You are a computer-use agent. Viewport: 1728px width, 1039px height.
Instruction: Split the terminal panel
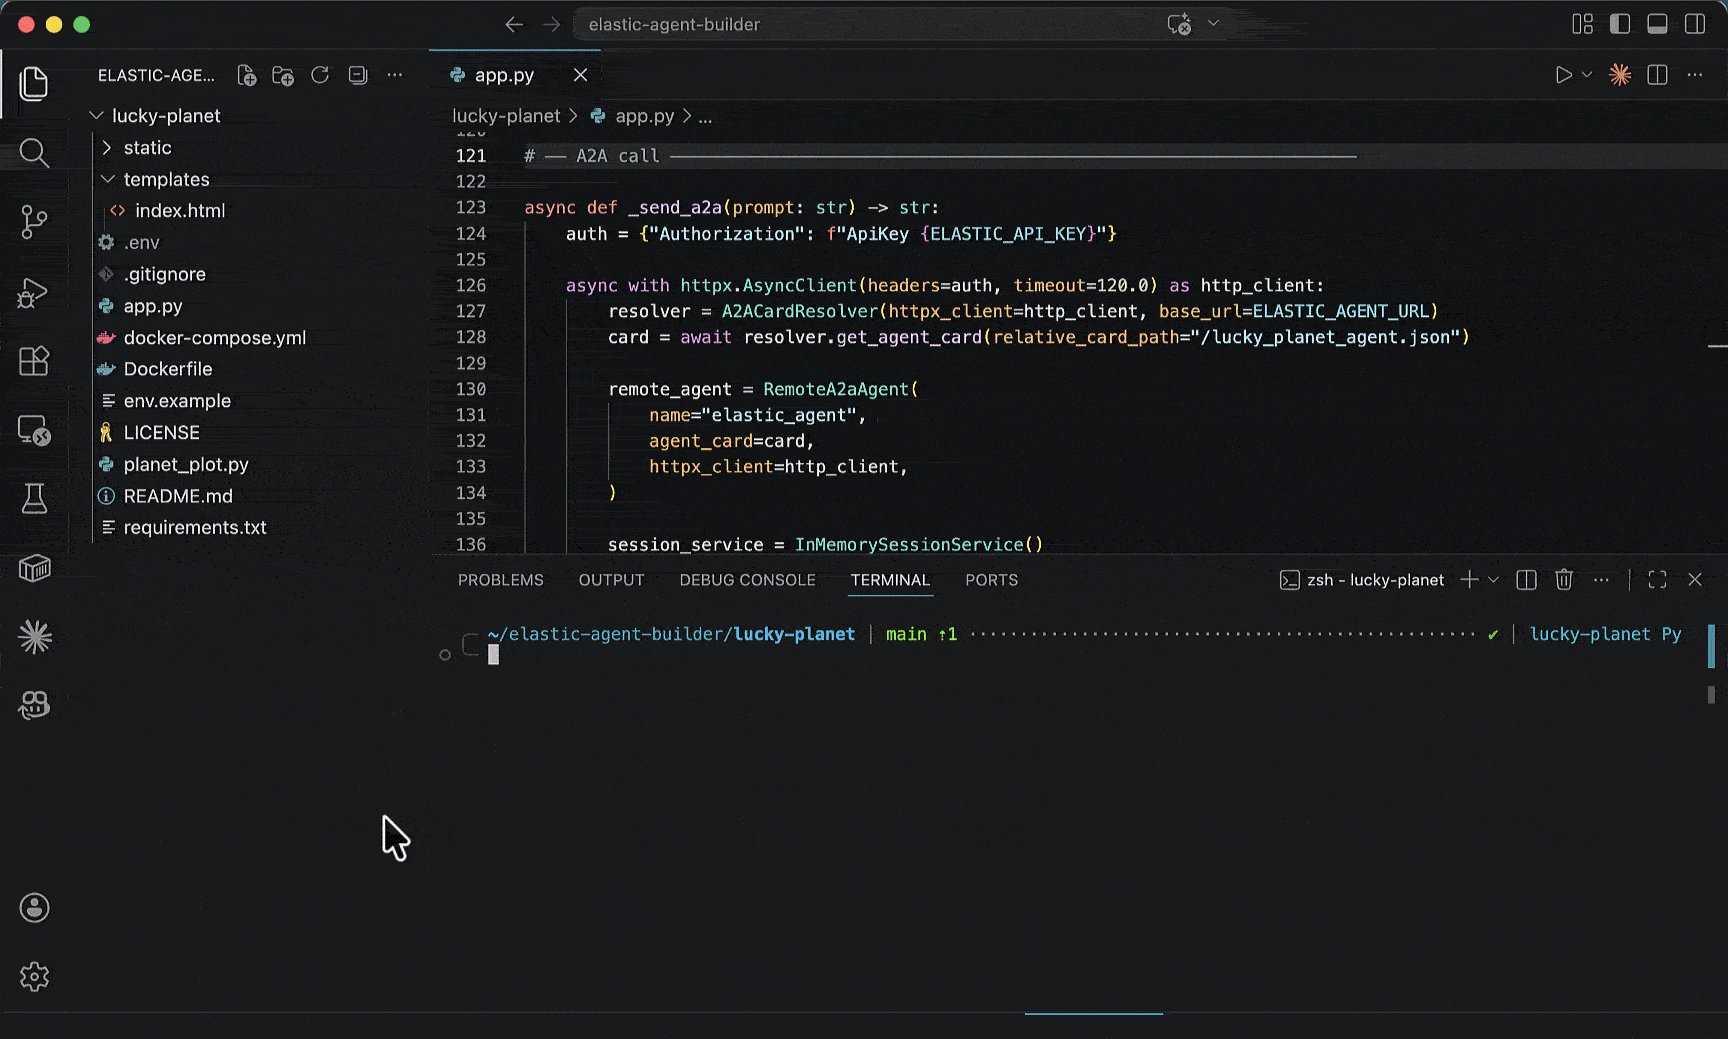(1526, 580)
